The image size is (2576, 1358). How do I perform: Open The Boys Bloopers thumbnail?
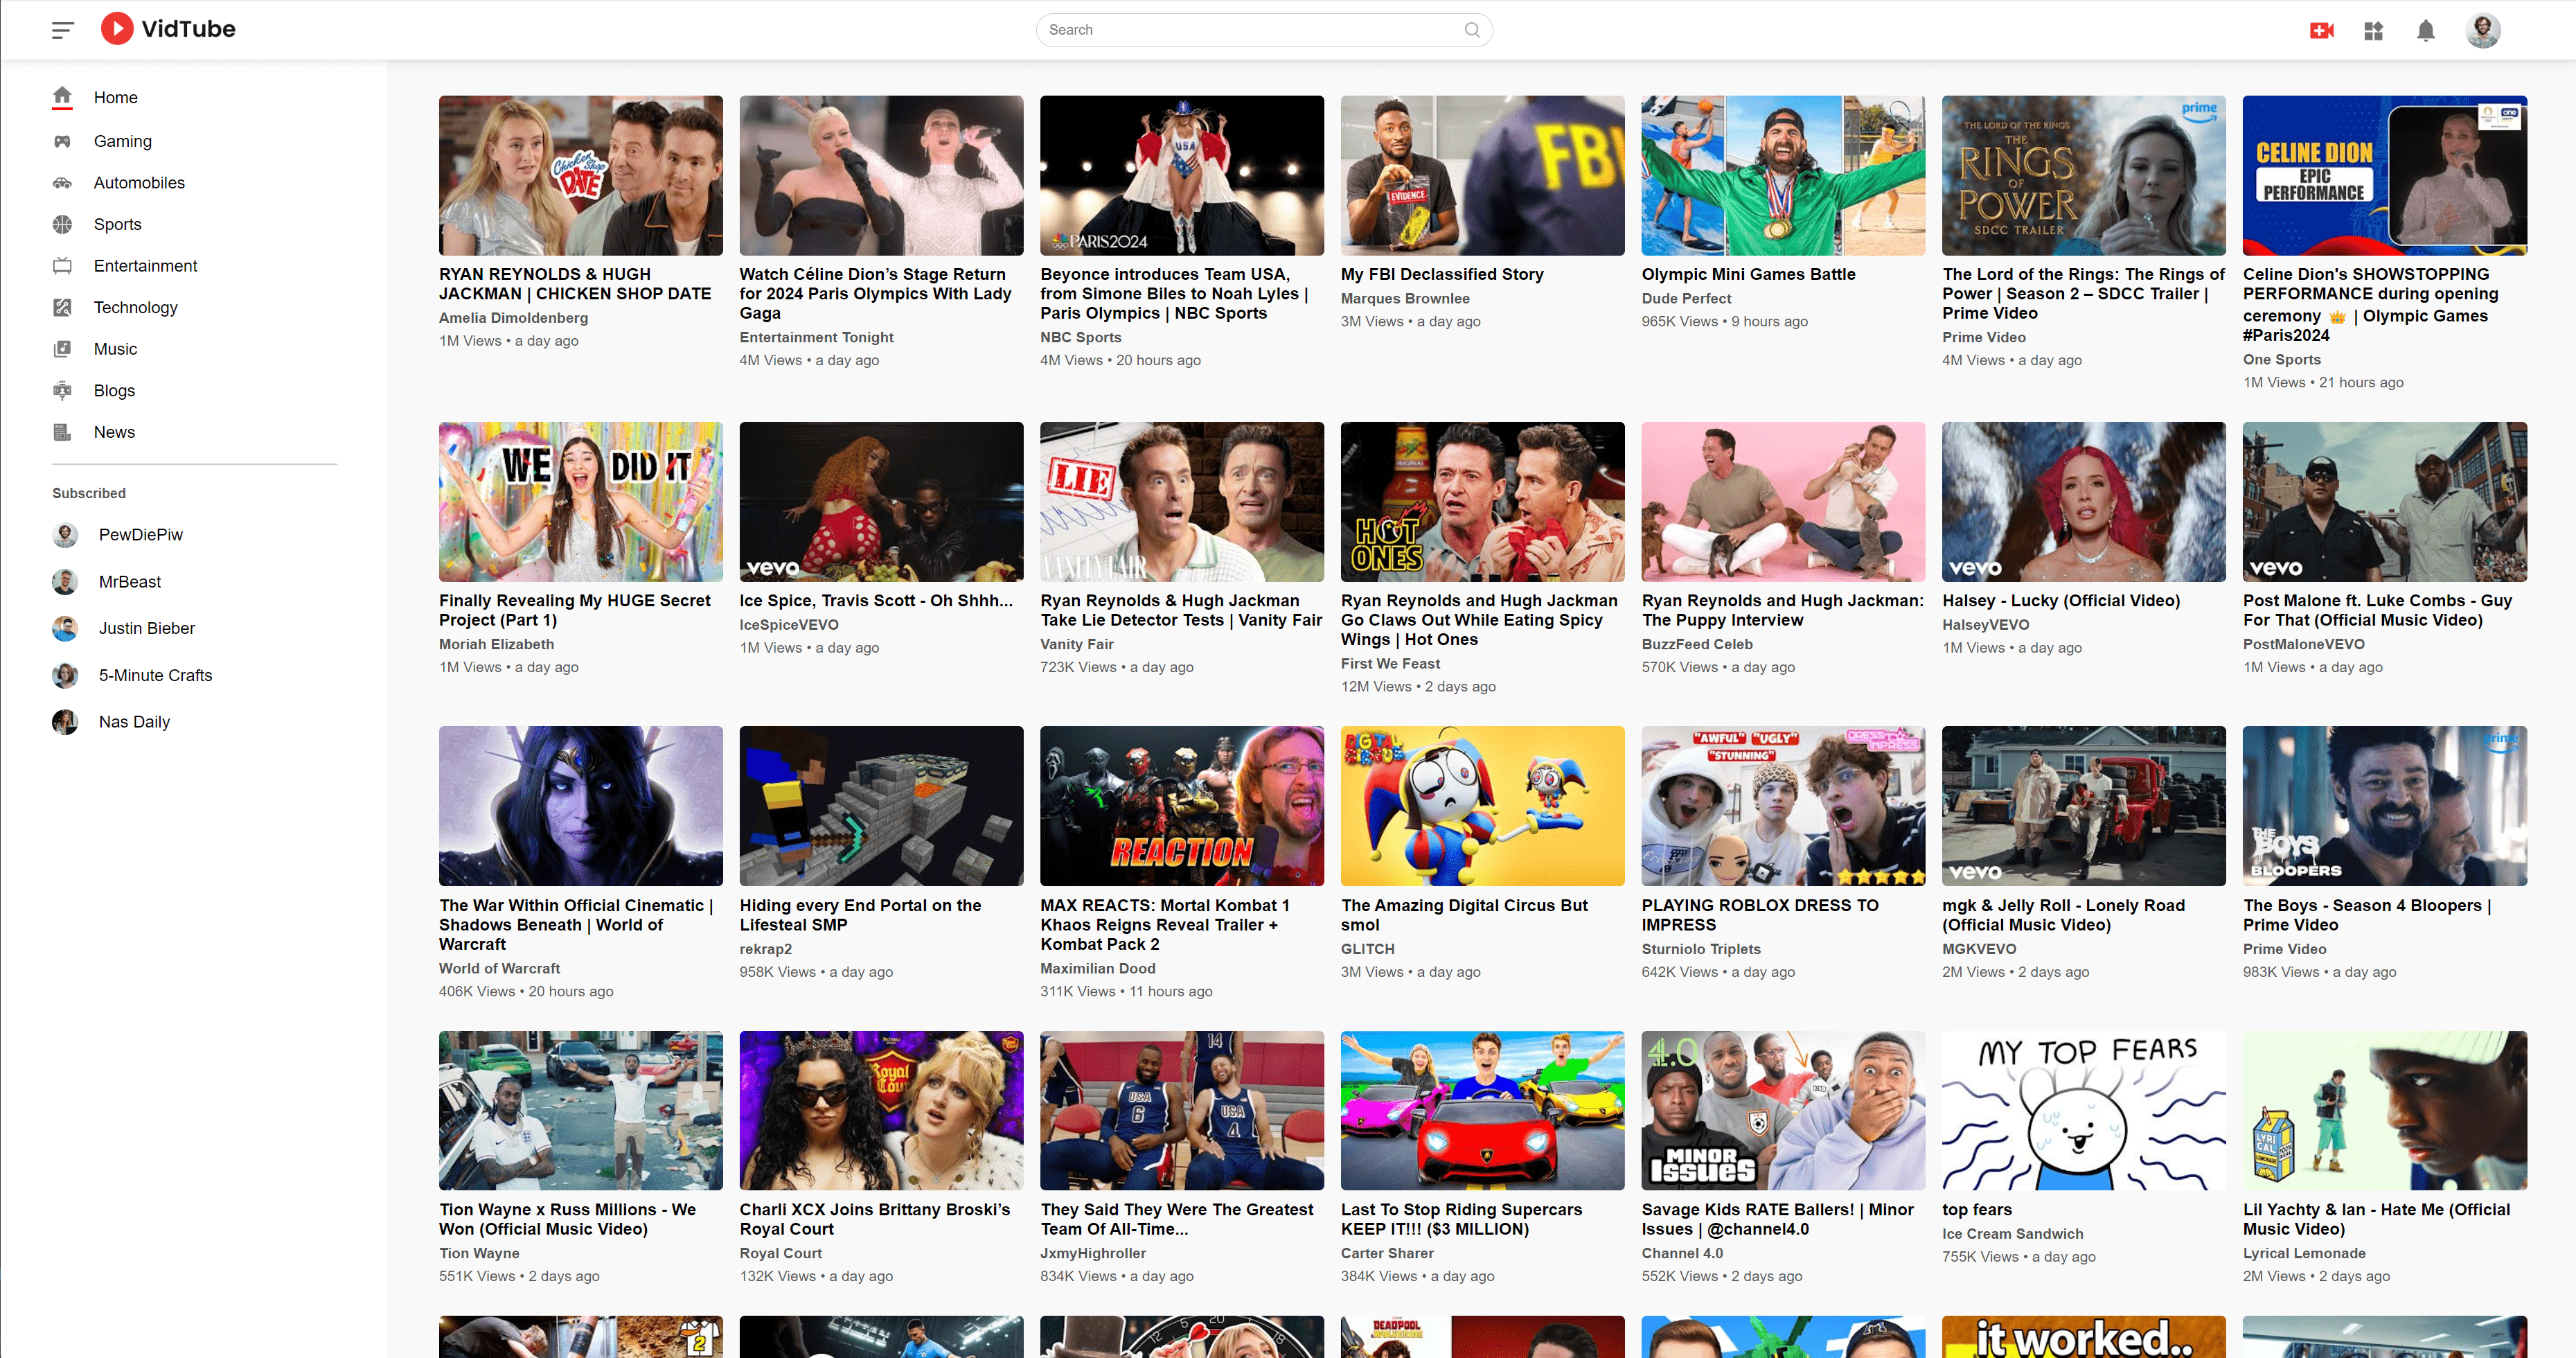coord(2385,806)
